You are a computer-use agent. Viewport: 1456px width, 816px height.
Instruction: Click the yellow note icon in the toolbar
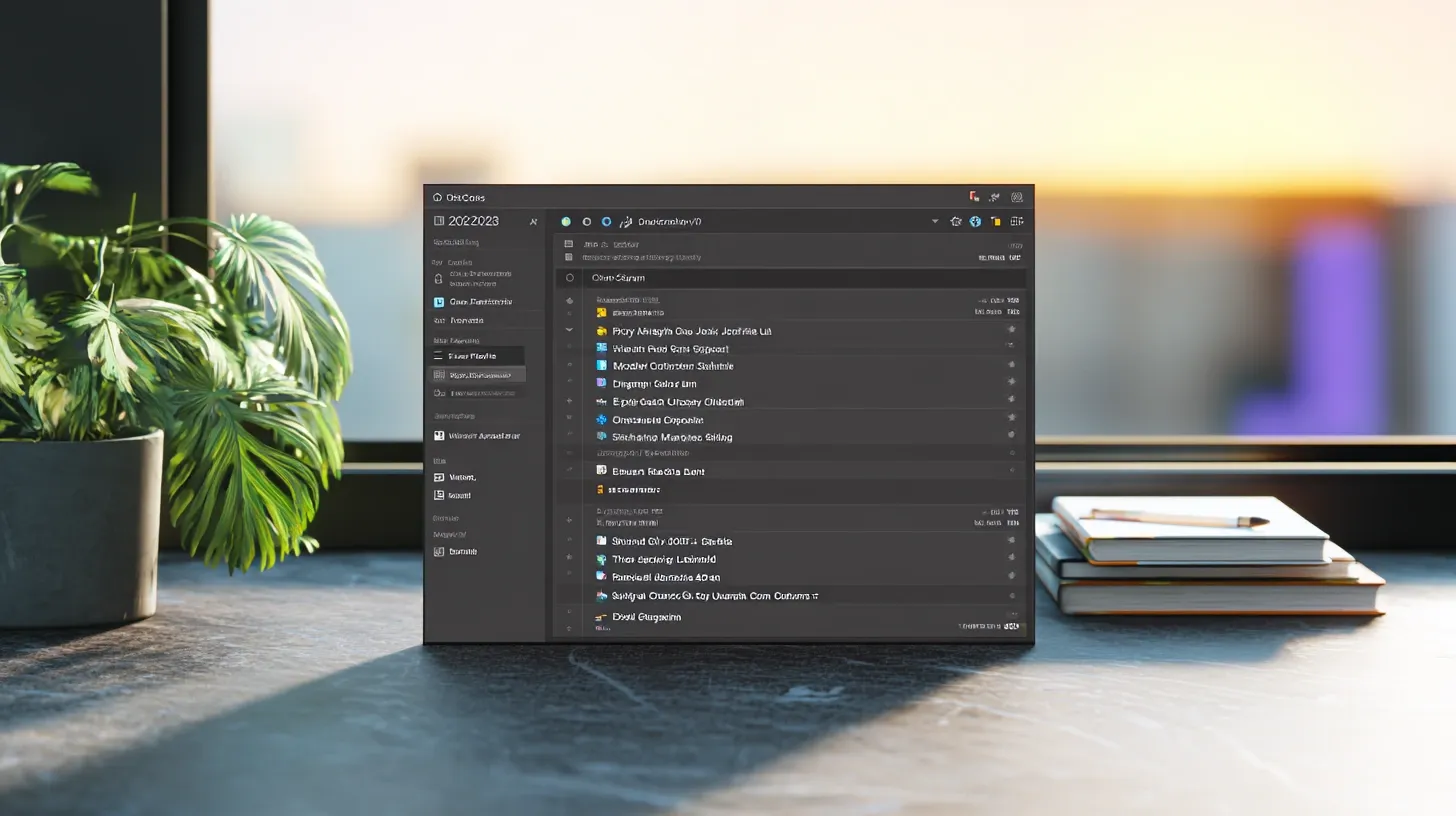tap(995, 221)
